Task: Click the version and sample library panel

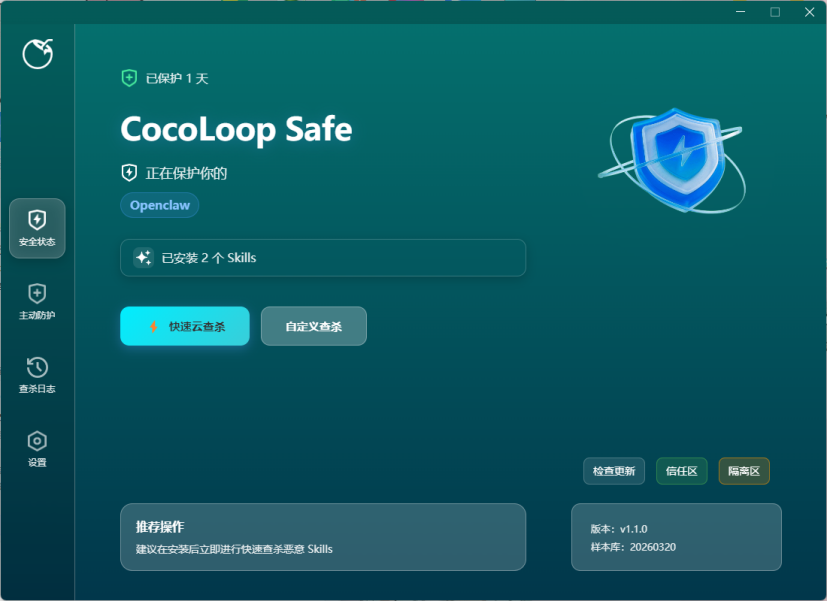Action: click(x=676, y=537)
